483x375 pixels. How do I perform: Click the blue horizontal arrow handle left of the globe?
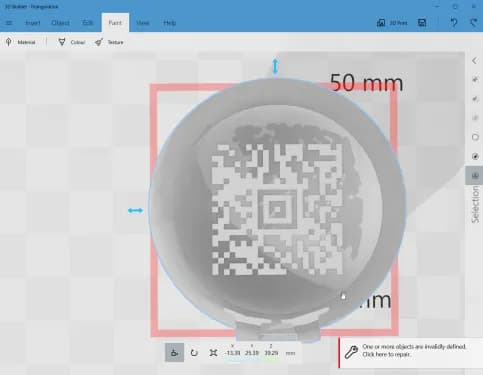click(135, 210)
